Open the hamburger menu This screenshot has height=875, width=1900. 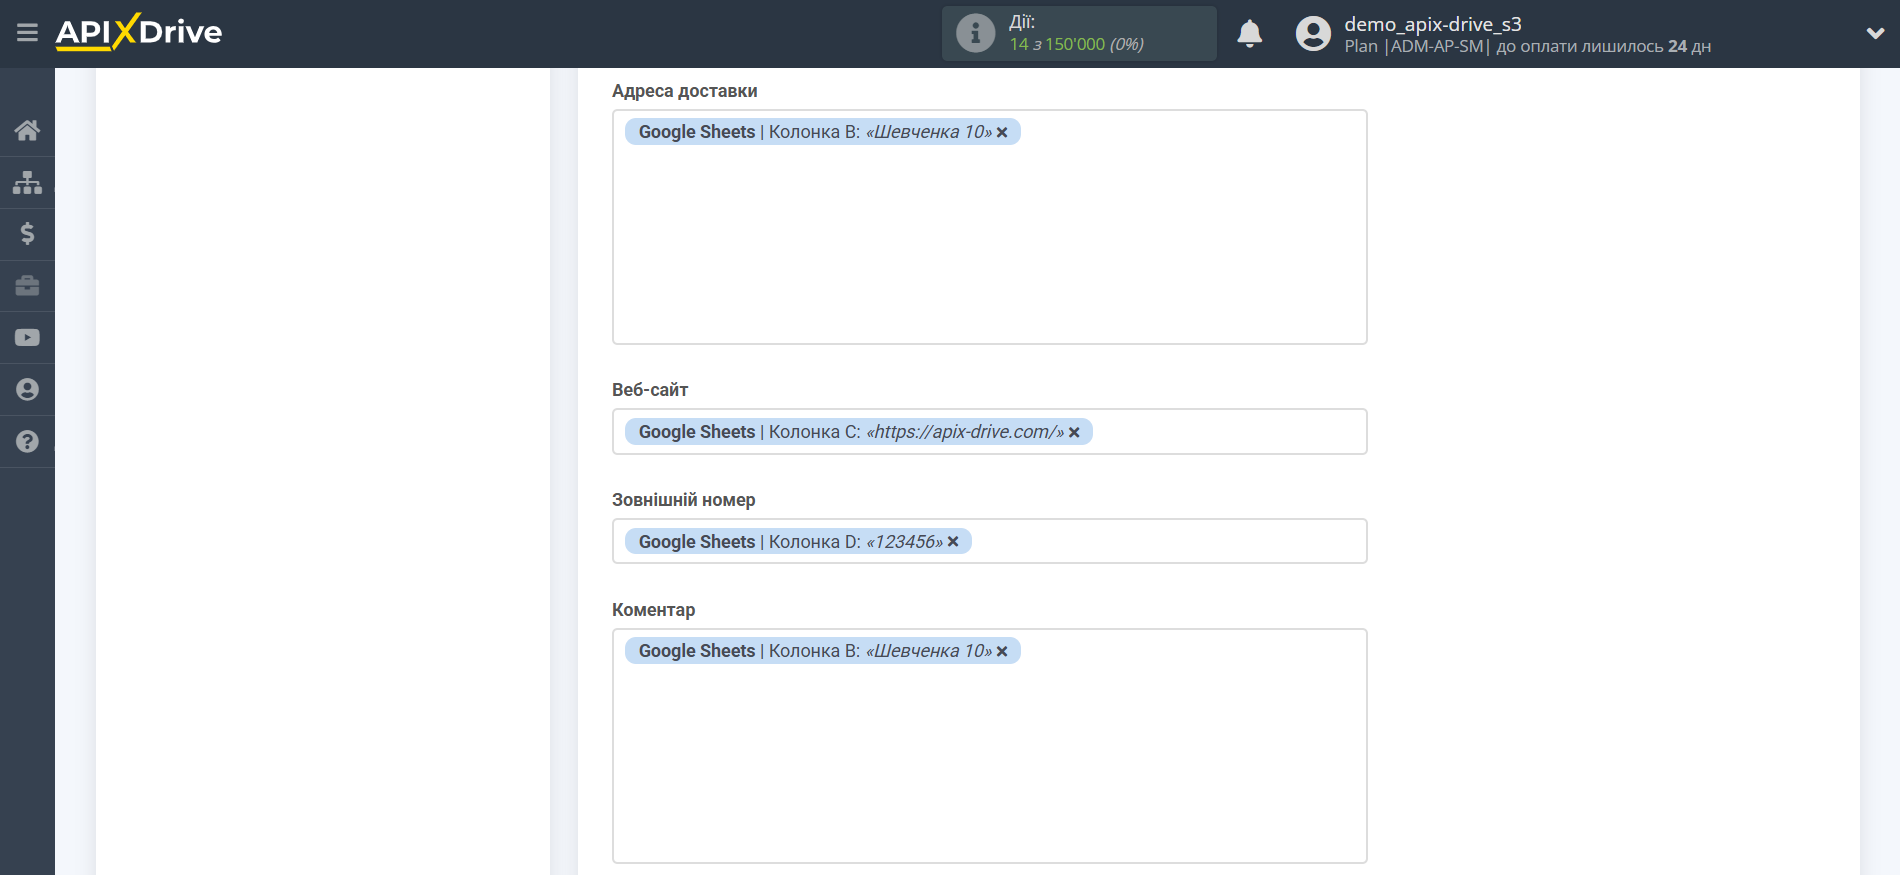27,33
